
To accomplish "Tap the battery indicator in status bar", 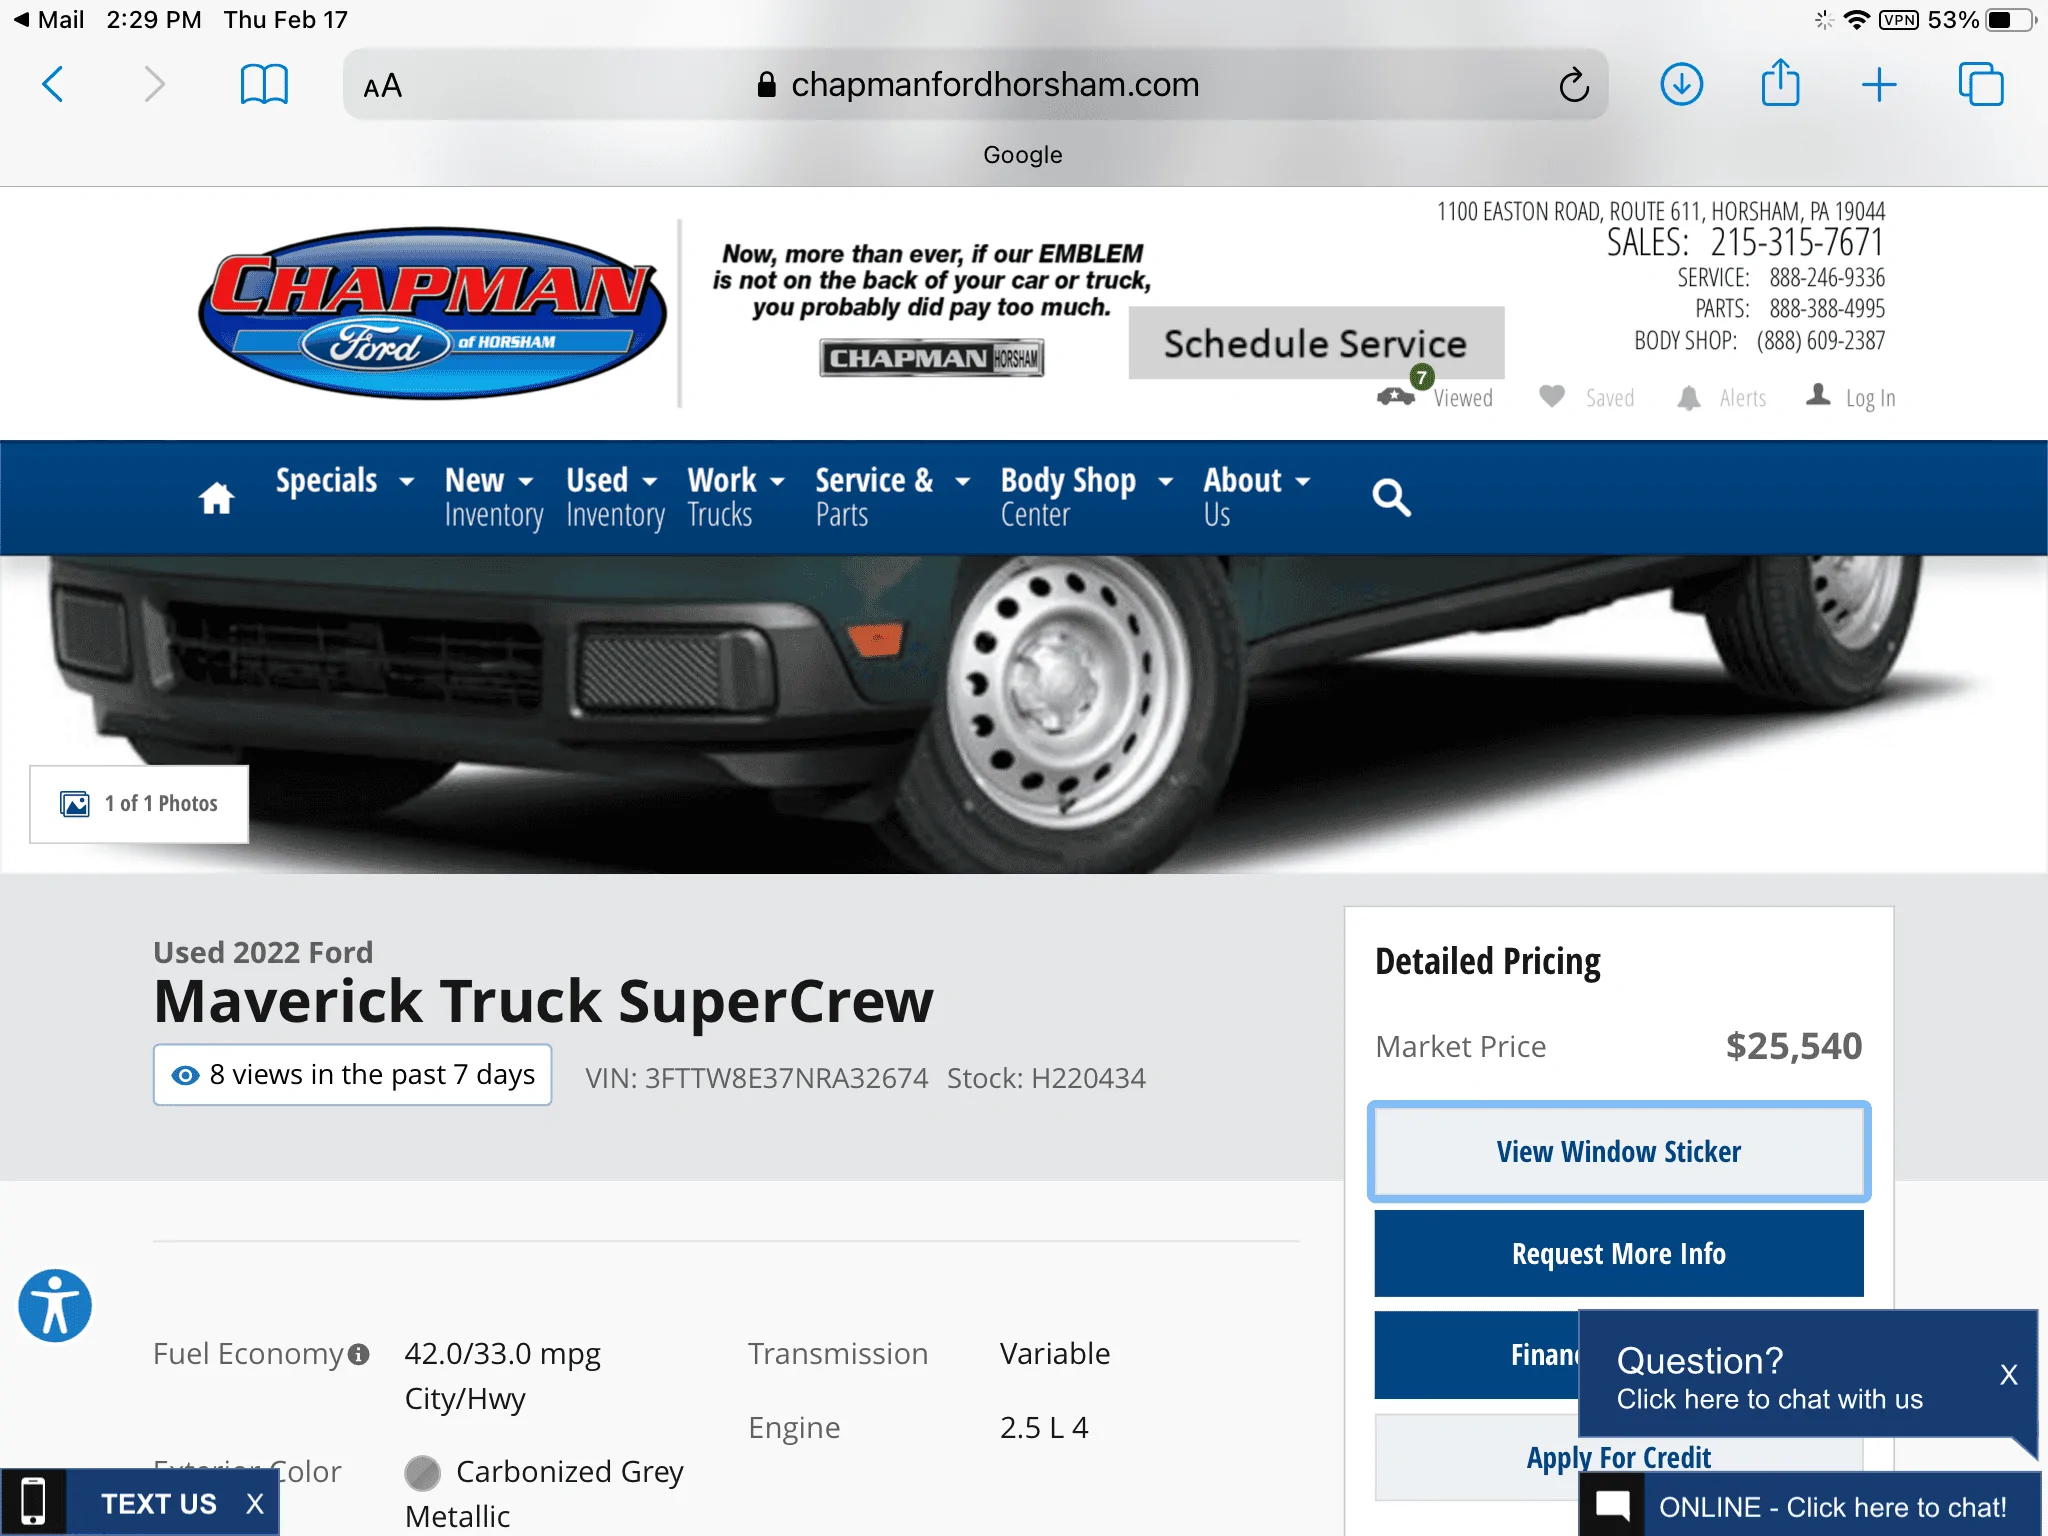I will coord(2010,20).
